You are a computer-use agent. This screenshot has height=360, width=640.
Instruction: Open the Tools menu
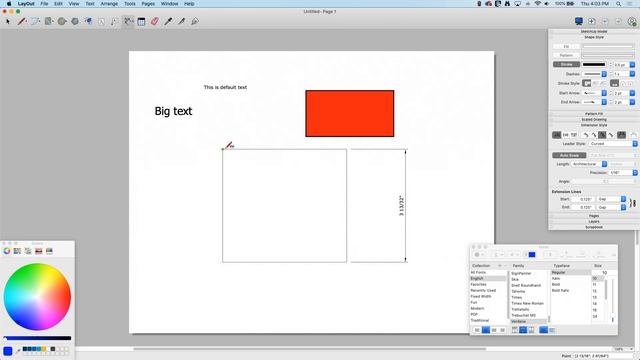coord(130,4)
